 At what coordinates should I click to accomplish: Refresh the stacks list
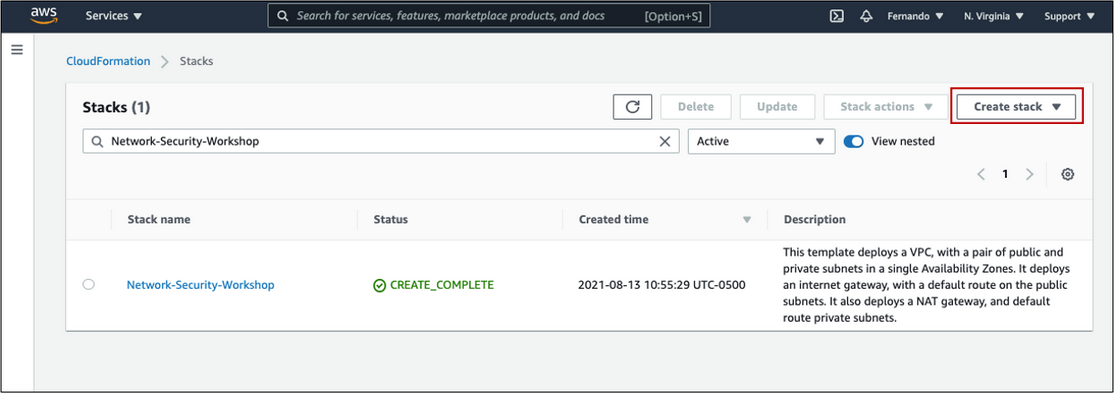point(633,107)
